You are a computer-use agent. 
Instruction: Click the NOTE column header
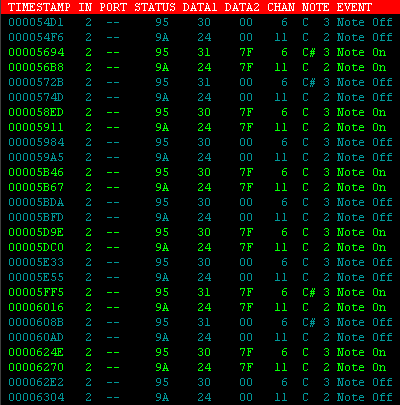point(316,7)
